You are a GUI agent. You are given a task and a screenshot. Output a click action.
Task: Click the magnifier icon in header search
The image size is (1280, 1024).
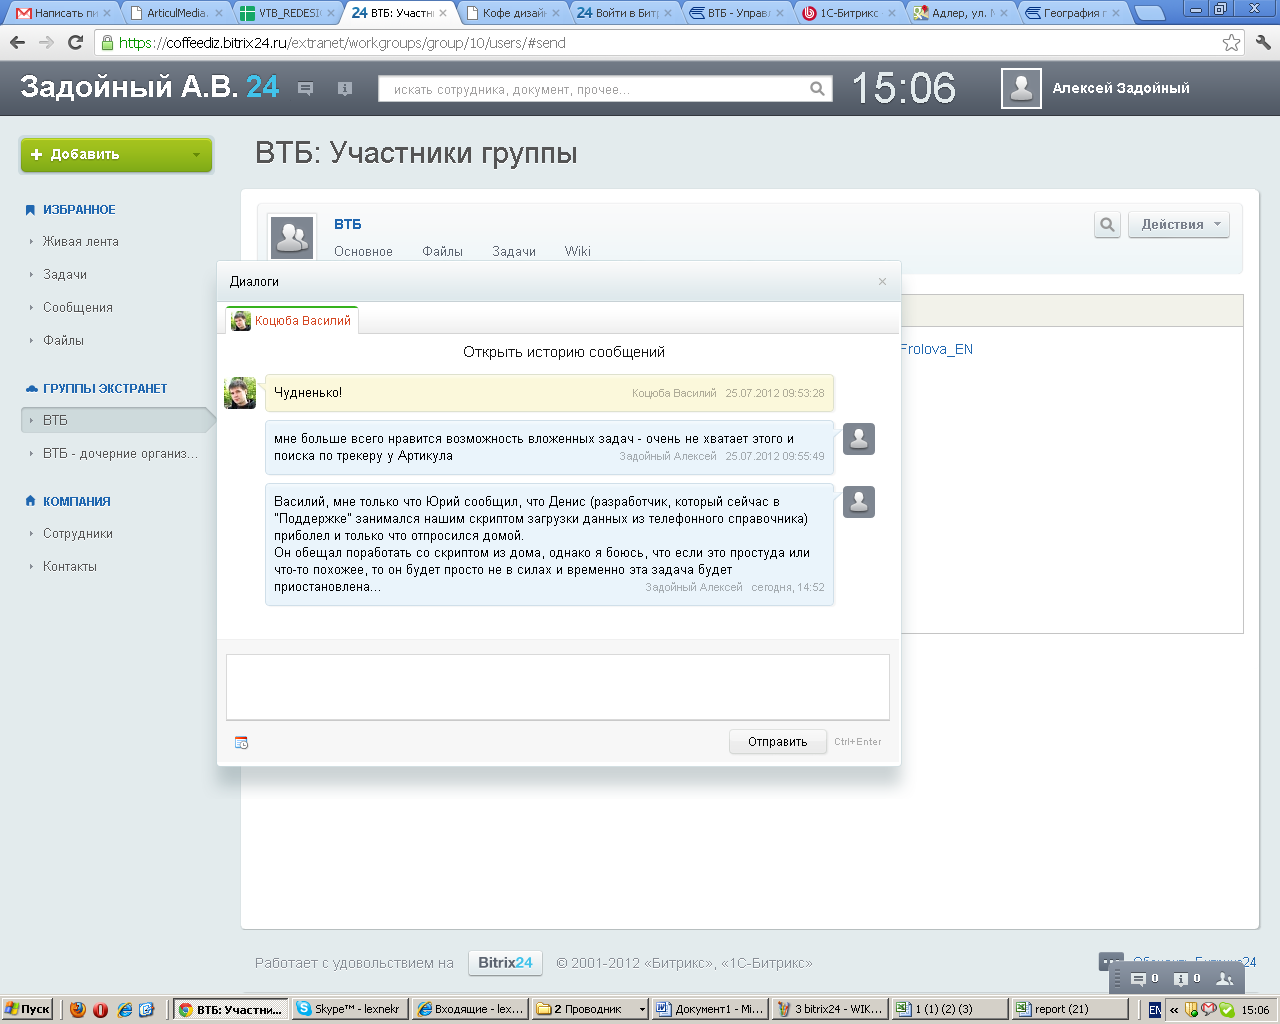click(817, 89)
